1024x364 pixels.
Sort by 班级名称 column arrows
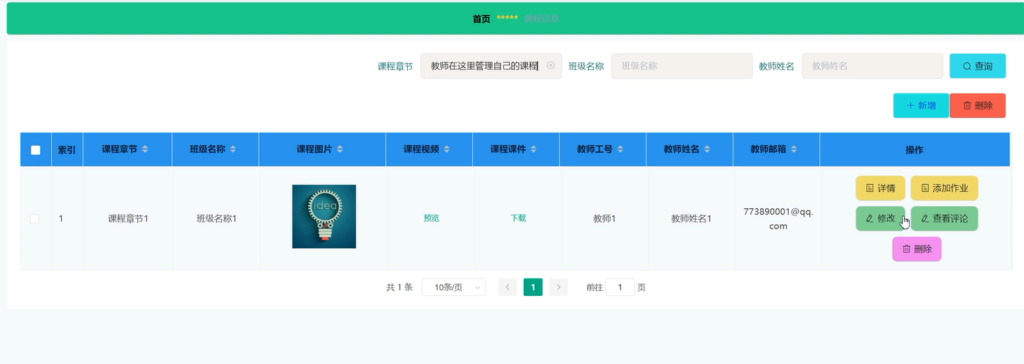click(233, 150)
